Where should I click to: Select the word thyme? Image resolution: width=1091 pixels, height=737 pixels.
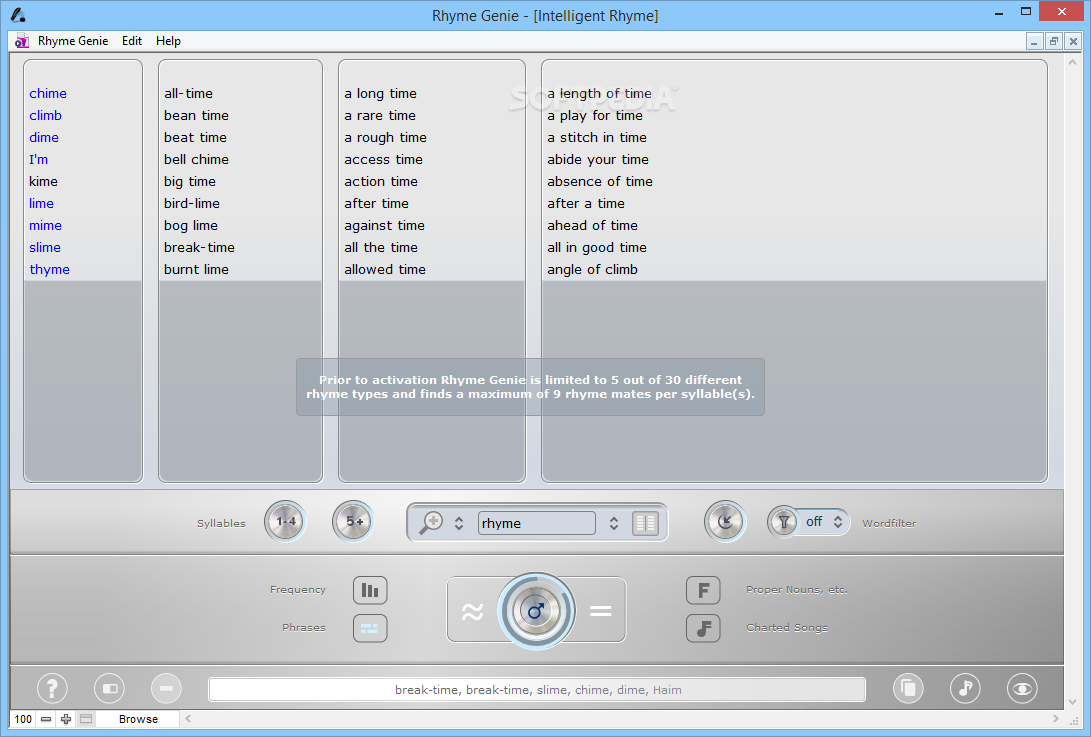click(49, 270)
